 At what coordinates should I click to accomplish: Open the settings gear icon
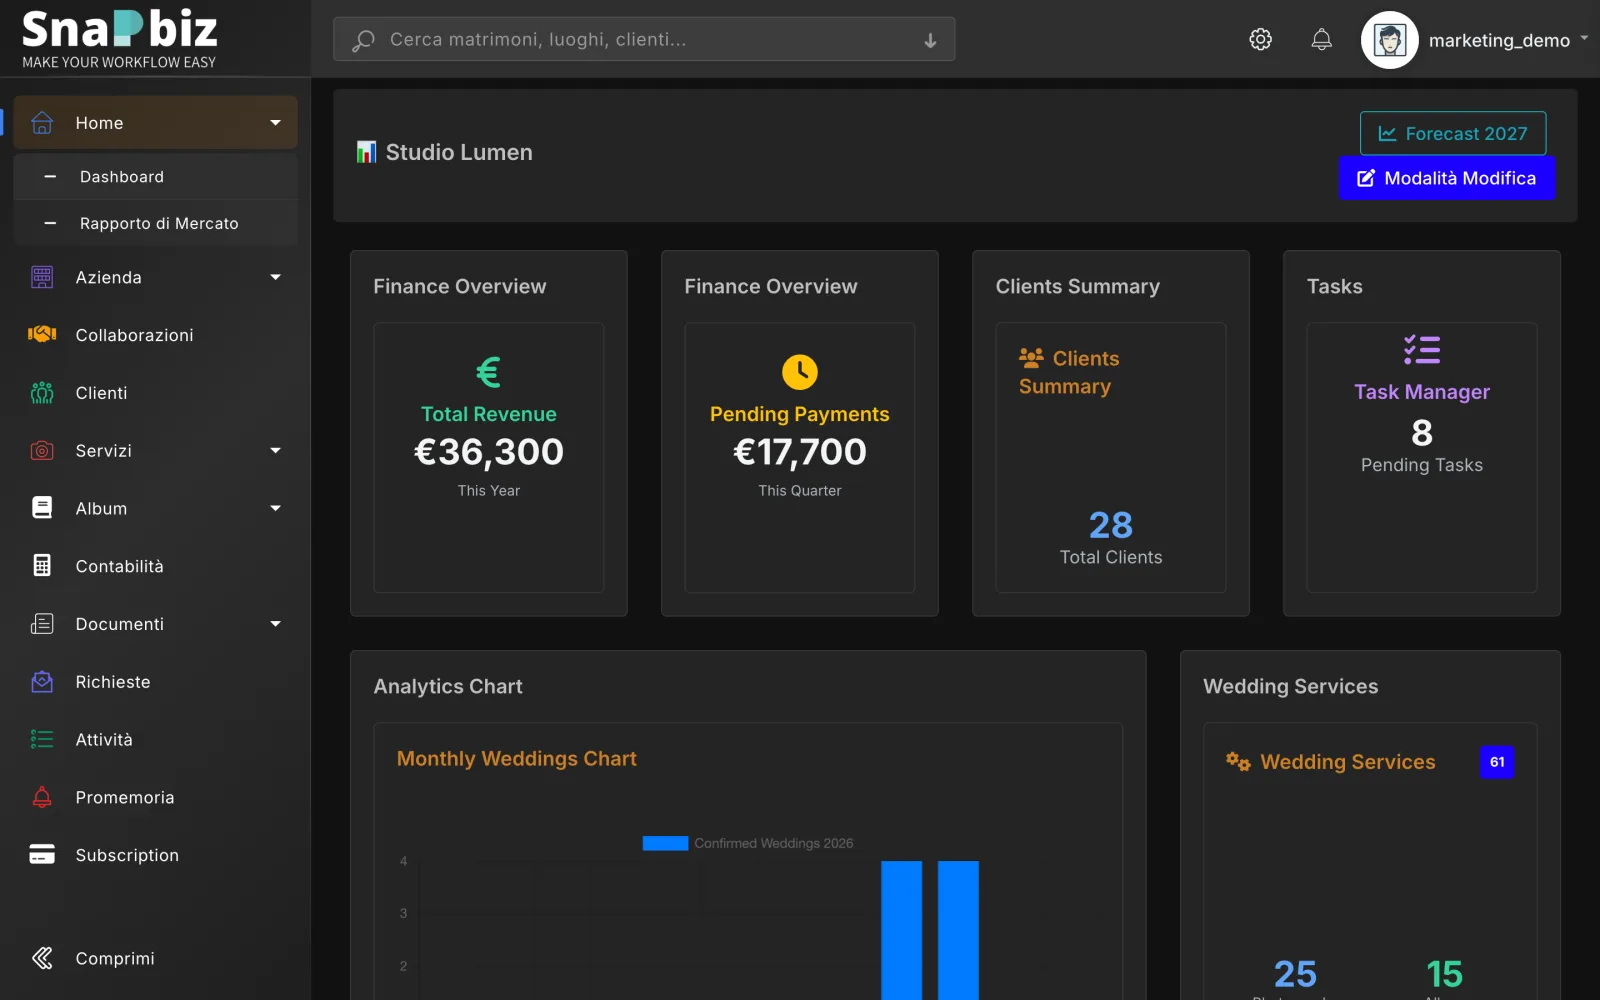tap(1260, 39)
